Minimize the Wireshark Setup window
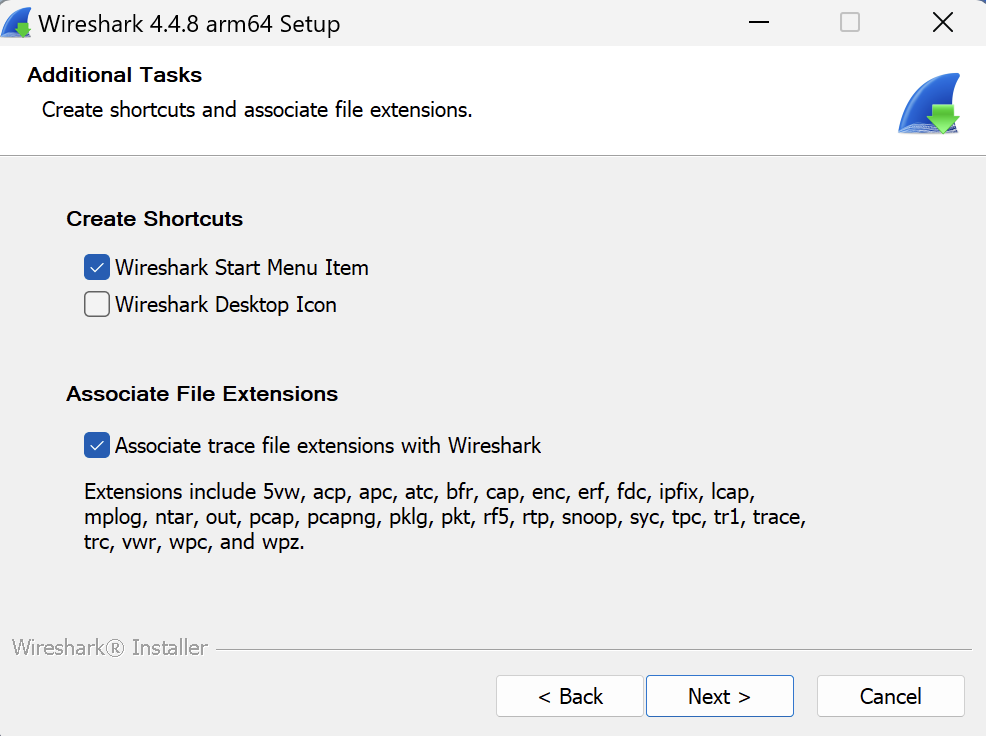The height and width of the screenshot is (736, 986). pyautogui.click(x=758, y=22)
